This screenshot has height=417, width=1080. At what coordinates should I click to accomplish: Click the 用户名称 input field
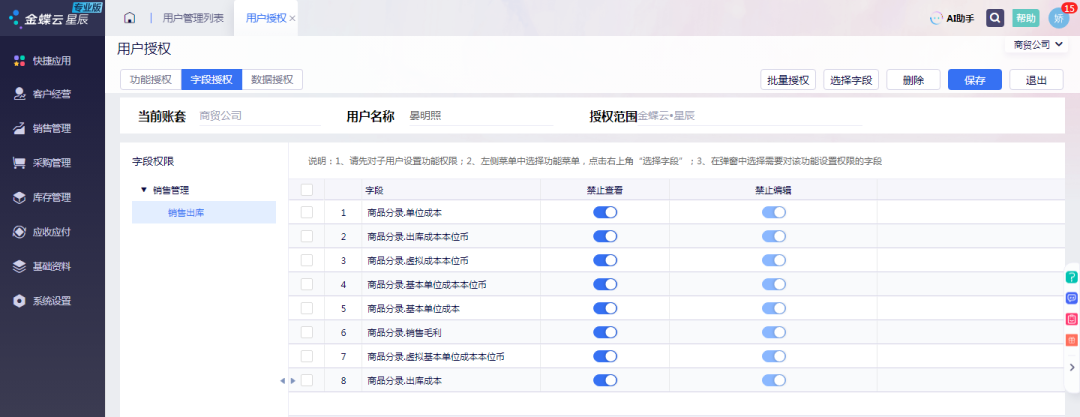480,116
